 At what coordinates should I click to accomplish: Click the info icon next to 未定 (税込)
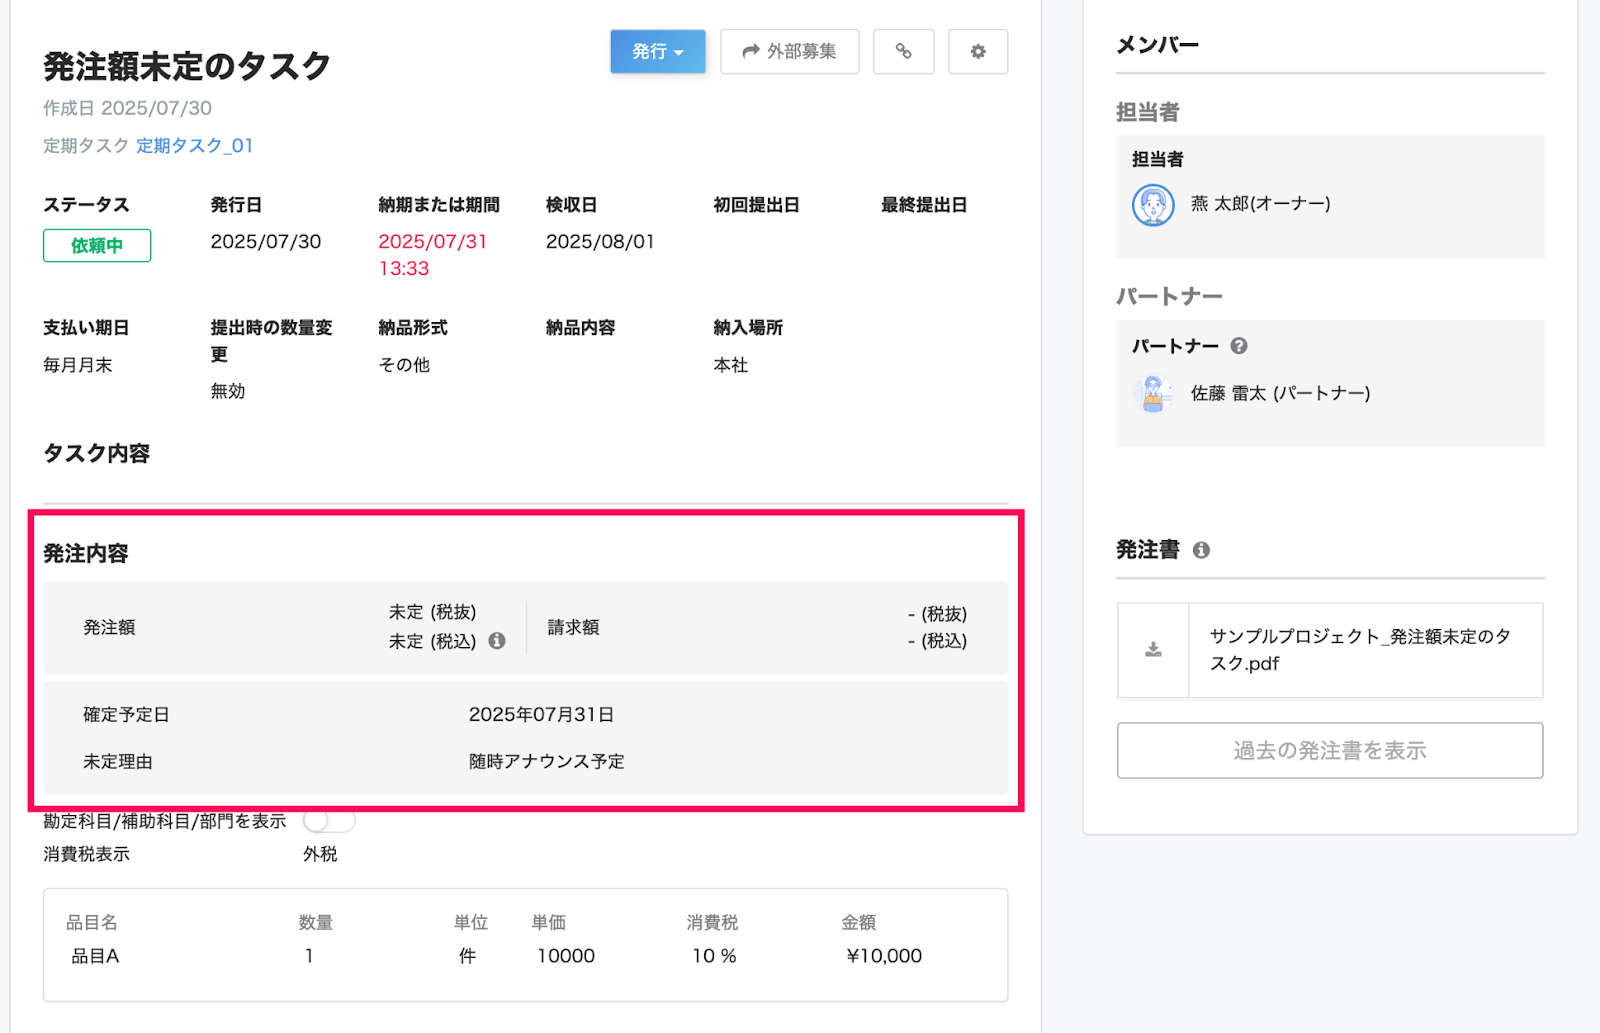497,641
